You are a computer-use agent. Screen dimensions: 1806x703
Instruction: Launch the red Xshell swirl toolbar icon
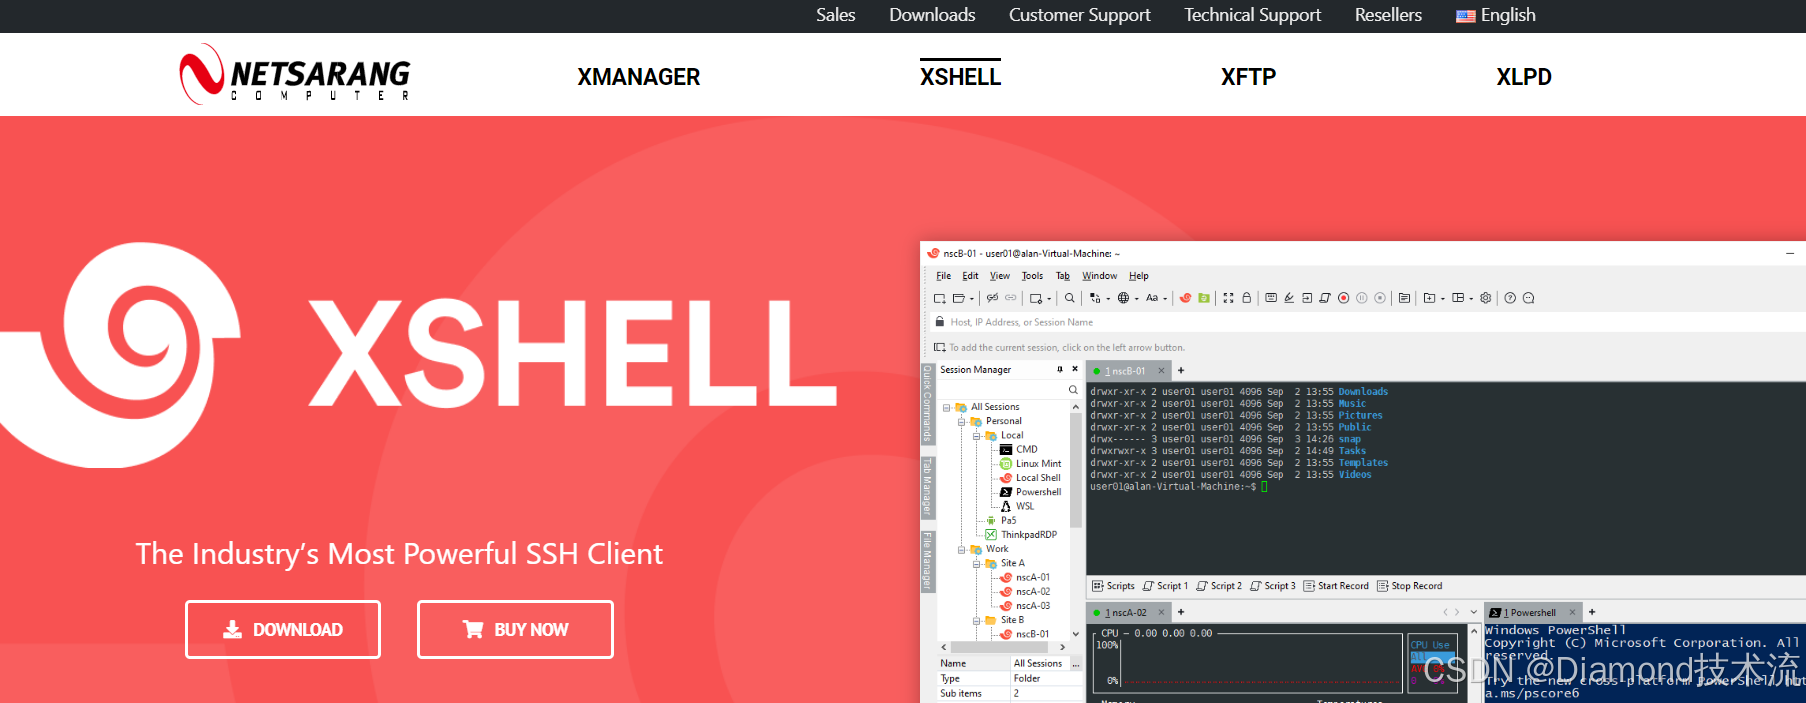(x=1185, y=298)
